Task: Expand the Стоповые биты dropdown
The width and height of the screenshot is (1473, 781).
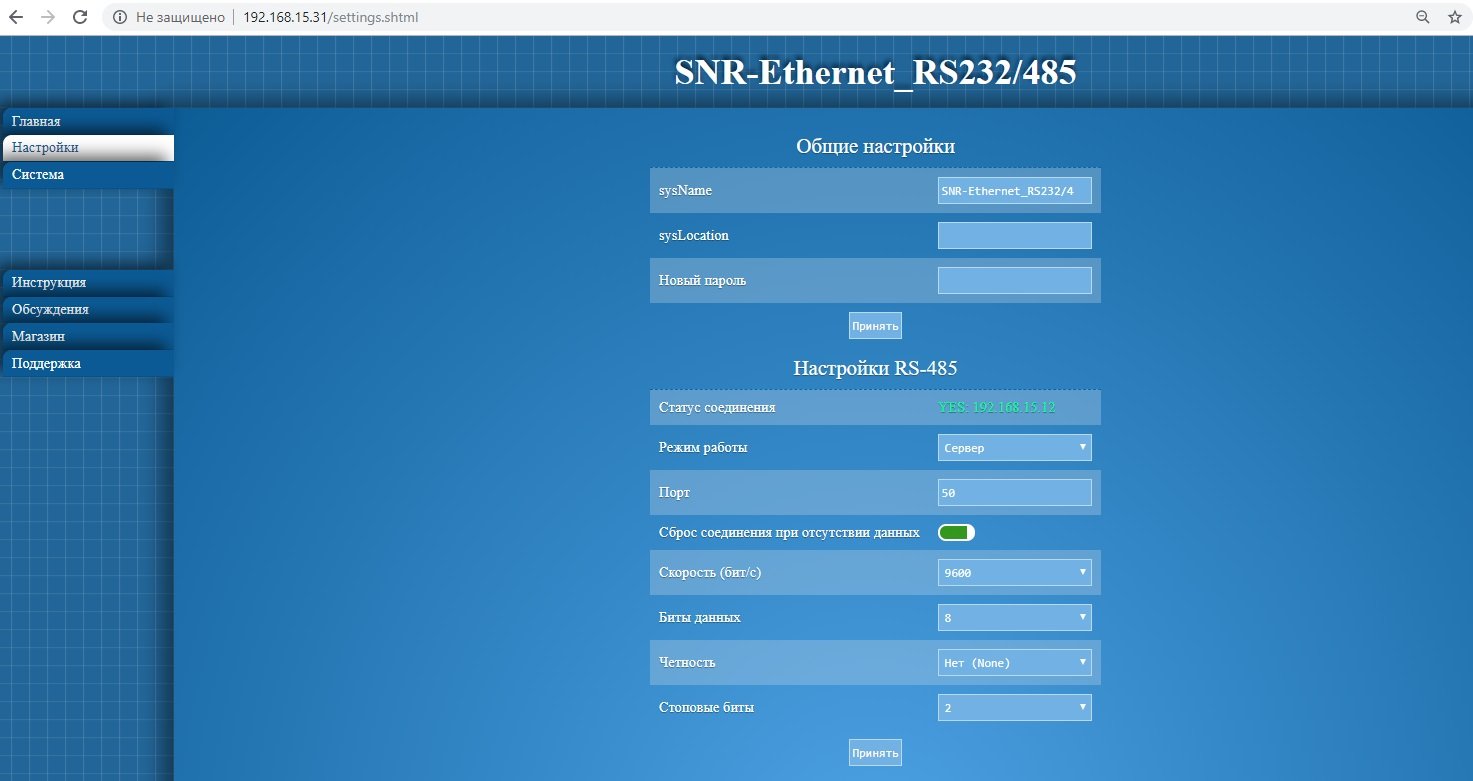Action: point(1014,708)
